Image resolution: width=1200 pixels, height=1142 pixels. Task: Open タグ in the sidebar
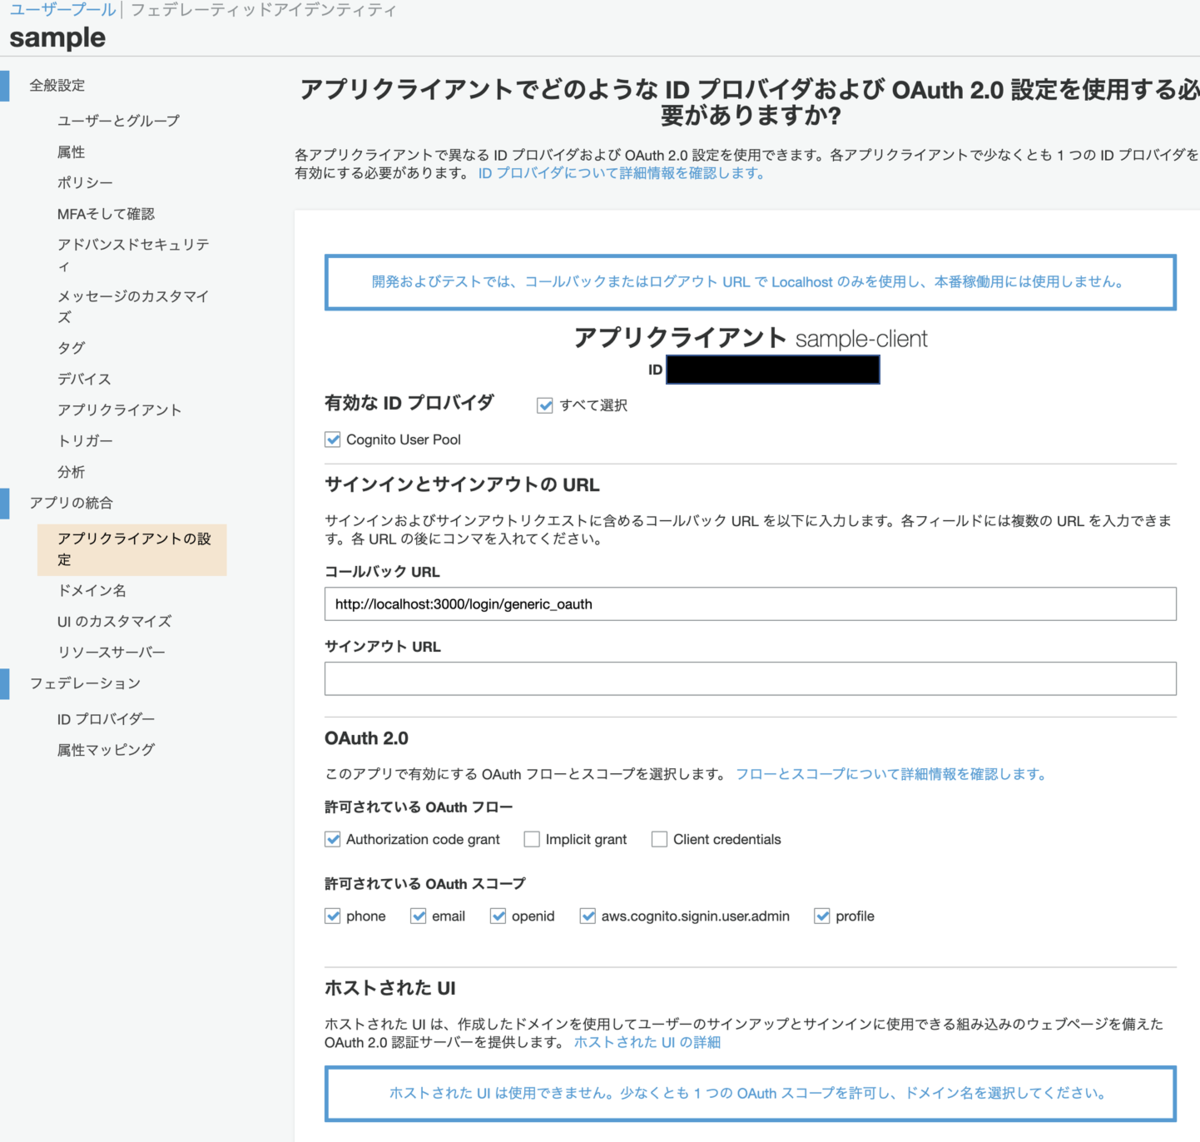coord(71,348)
